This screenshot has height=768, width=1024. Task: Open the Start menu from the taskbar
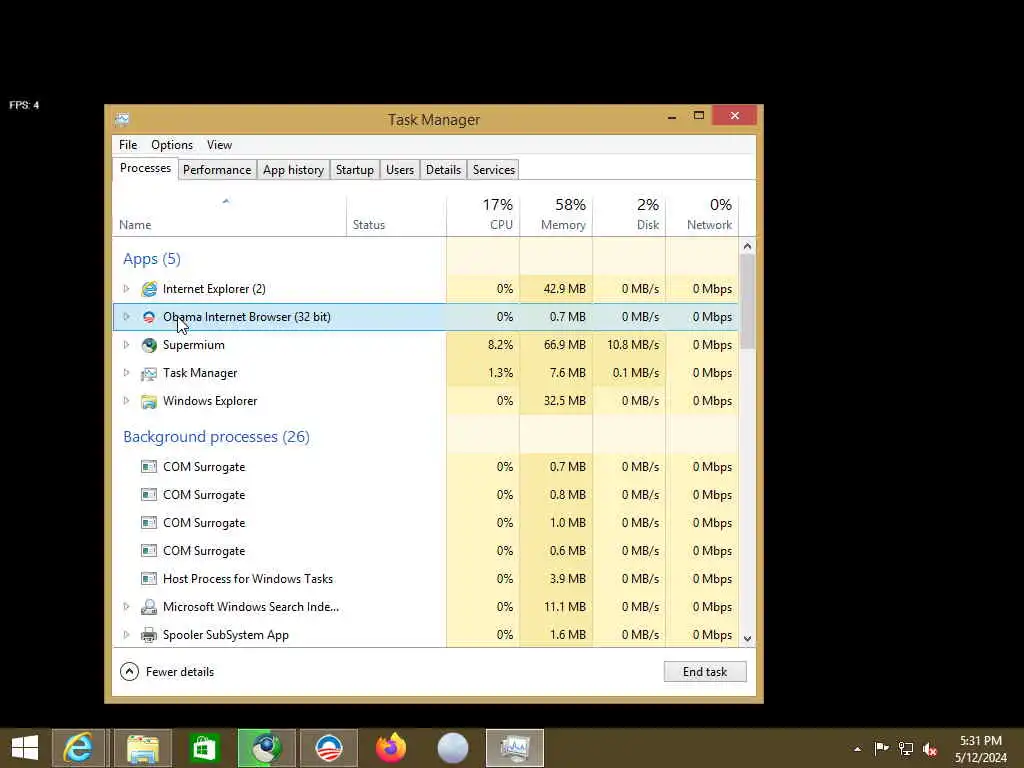tap(25, 748)
